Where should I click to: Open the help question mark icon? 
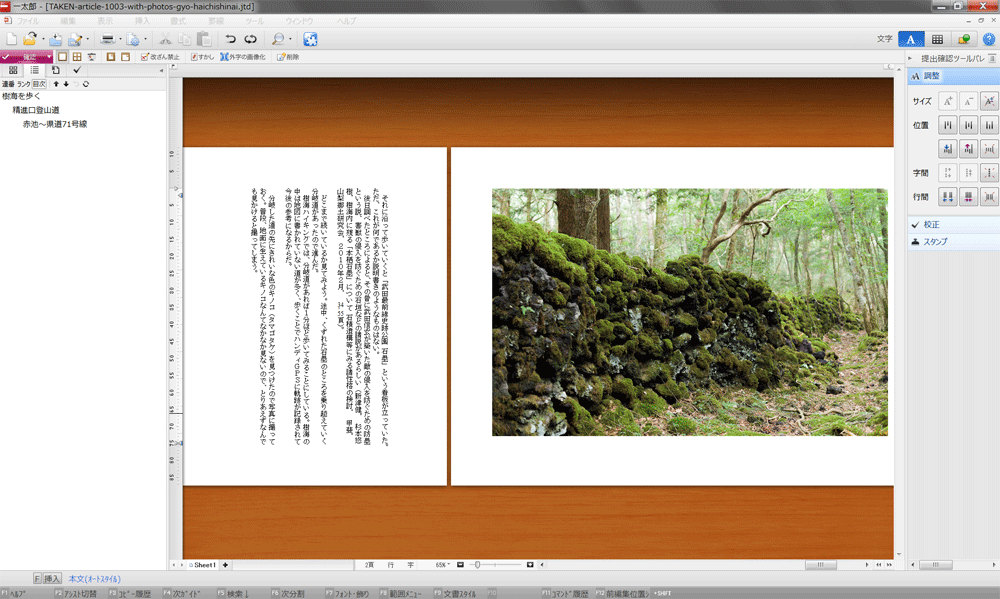tap(988, 39)
